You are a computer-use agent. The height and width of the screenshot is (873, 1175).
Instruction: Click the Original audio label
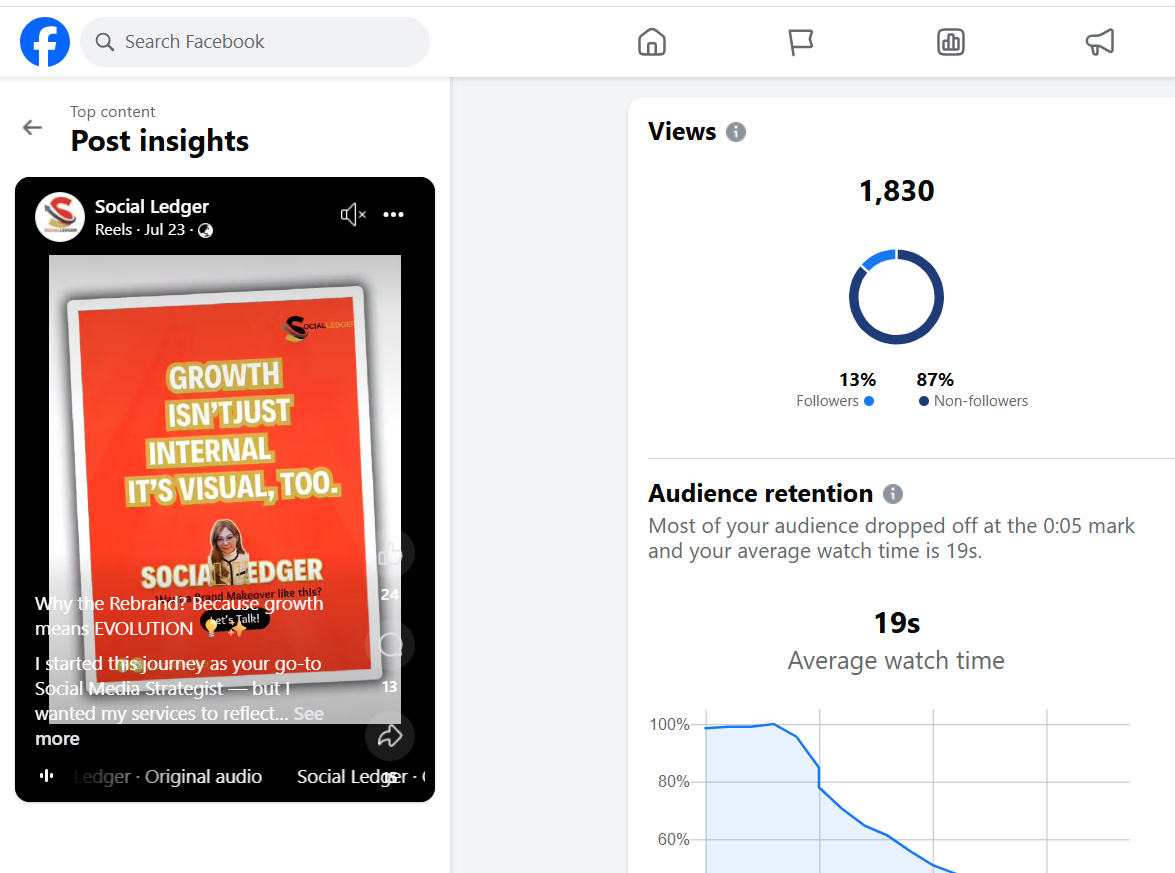coord(203,777)
